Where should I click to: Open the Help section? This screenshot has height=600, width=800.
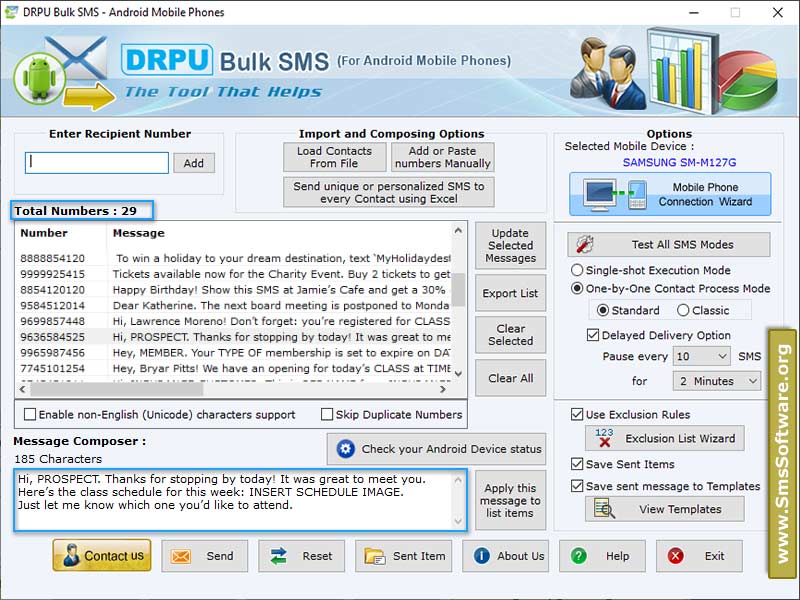tap(602, 556)
